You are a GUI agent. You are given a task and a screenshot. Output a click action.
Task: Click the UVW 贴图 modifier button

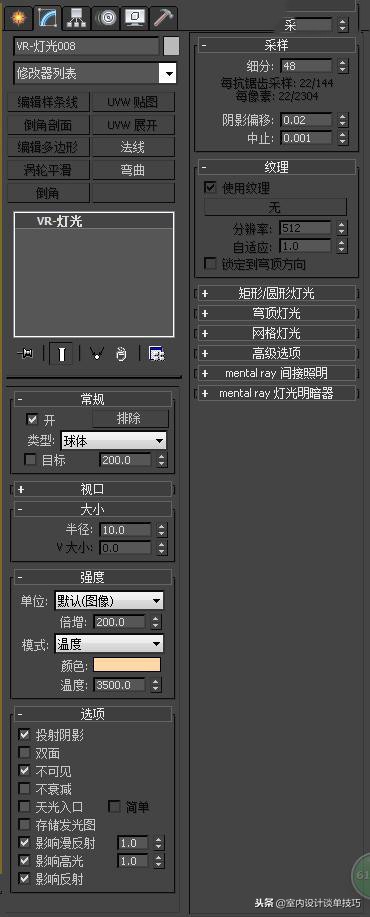[133, 102]
